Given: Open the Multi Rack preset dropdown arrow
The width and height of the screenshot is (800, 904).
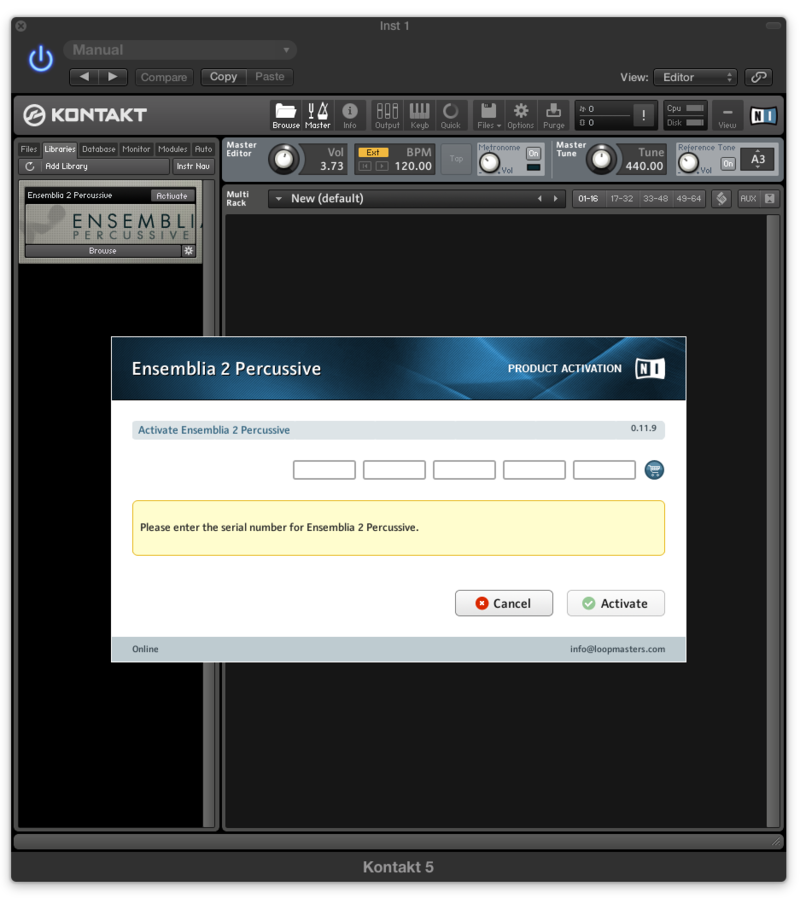Looking at the screenshot, I should point(279,199).
